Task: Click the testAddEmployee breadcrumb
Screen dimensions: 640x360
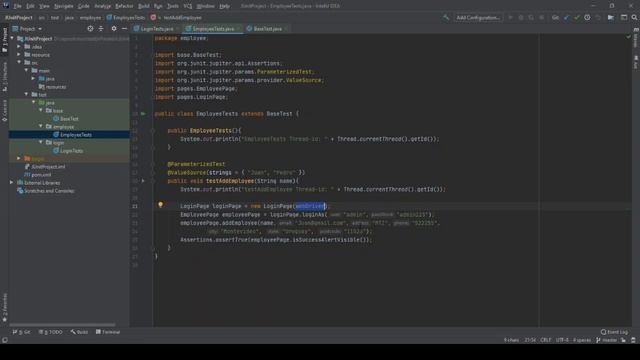Action: [x=176, y=18]
